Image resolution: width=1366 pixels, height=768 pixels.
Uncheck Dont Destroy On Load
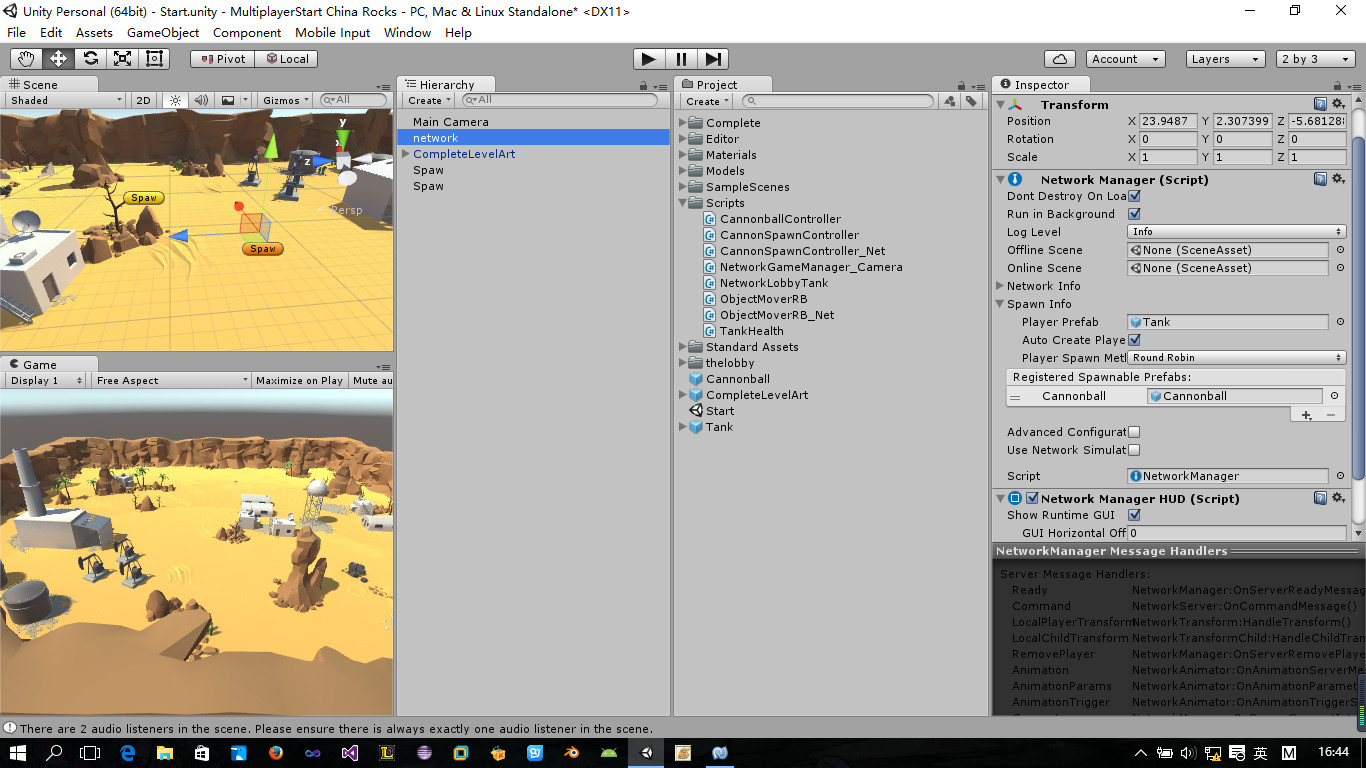tap(1134, 196)
